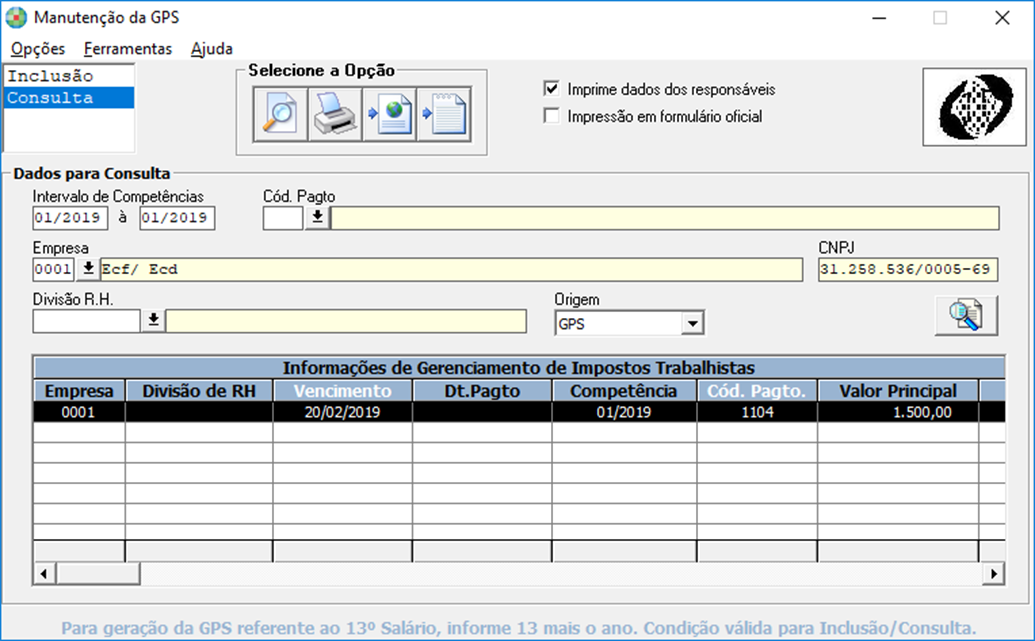Screen dimensions: 1035x641
Task: Click the Competência column header
Action: tap(624, 391)
